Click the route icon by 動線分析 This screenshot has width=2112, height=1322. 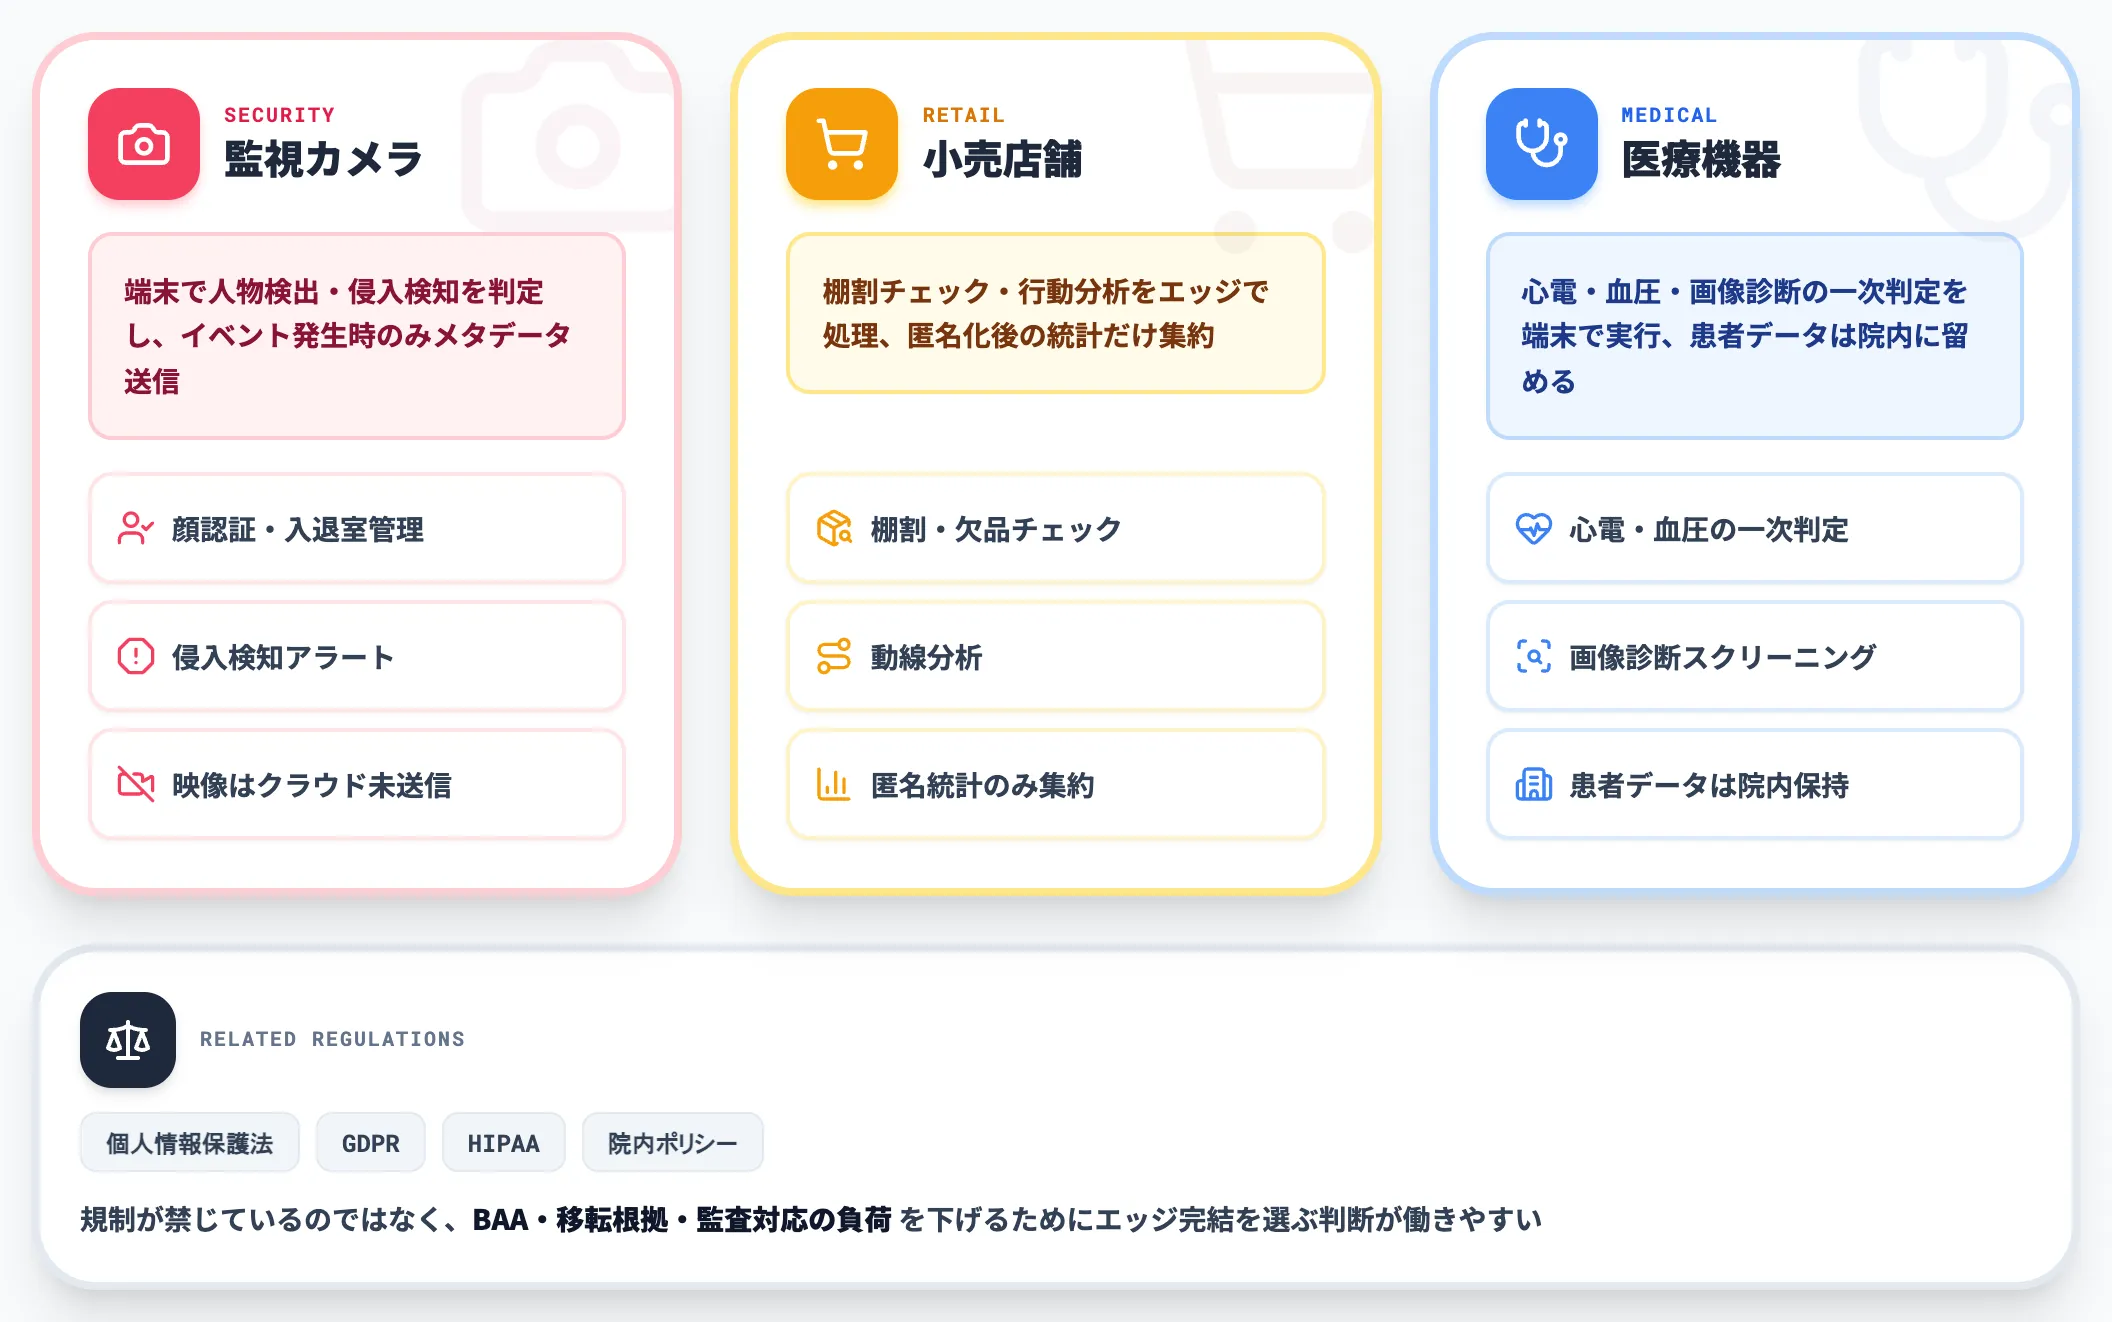pos(834,657)
